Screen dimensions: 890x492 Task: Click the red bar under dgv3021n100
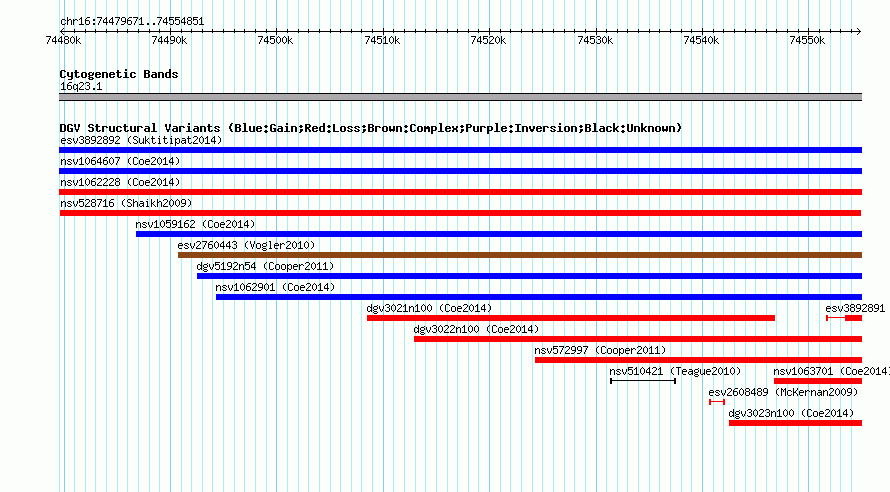coord(571,318)
